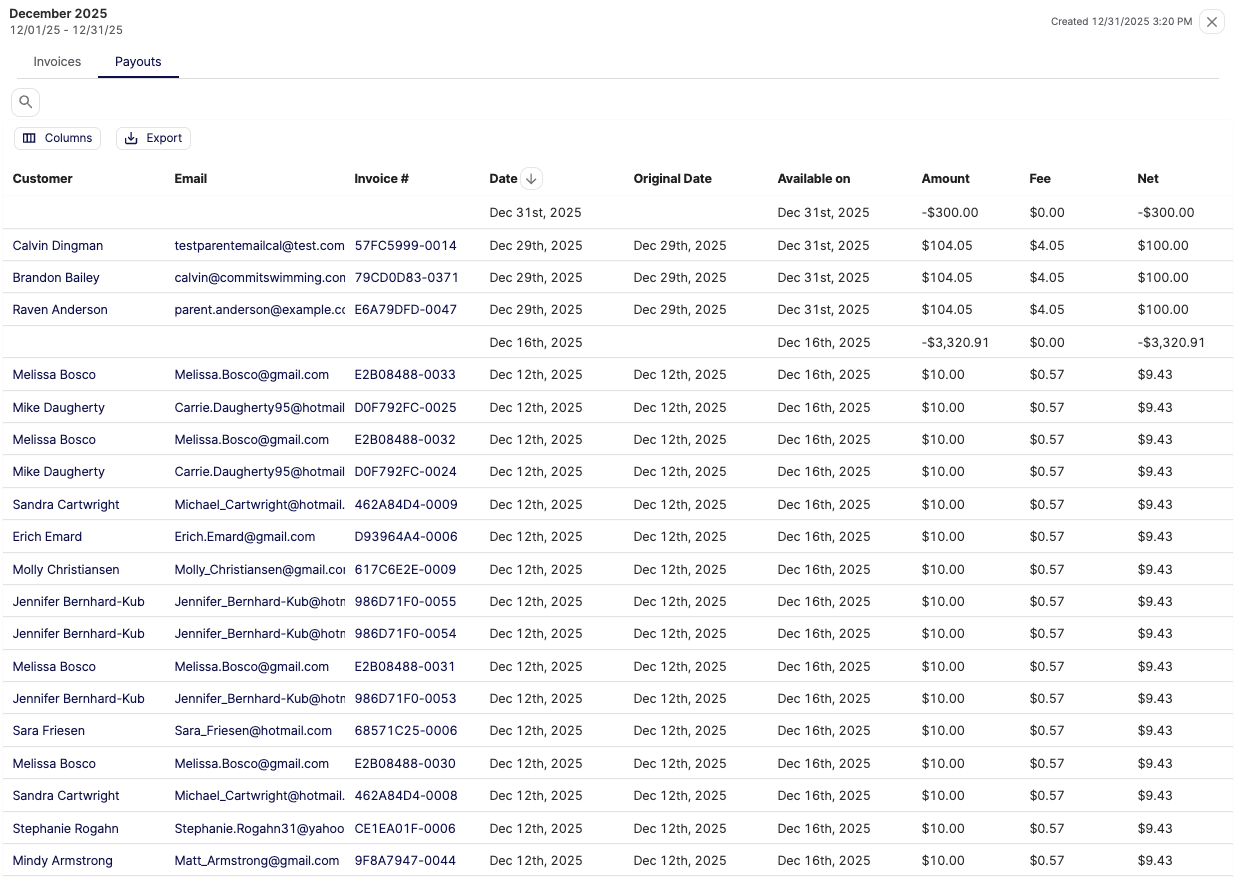This screenshot has height=879, width=1239.
Task: Export the payouts table
Action: 153,138
